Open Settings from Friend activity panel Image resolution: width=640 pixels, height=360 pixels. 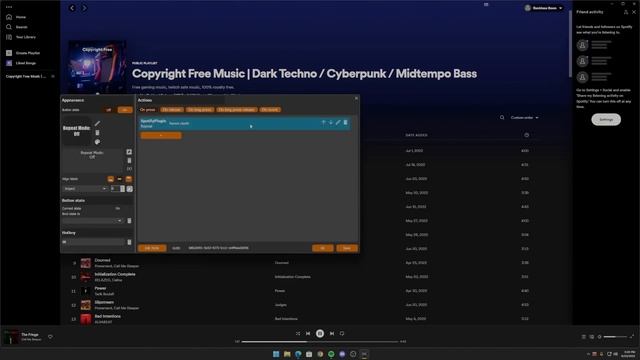coord(606,120)
